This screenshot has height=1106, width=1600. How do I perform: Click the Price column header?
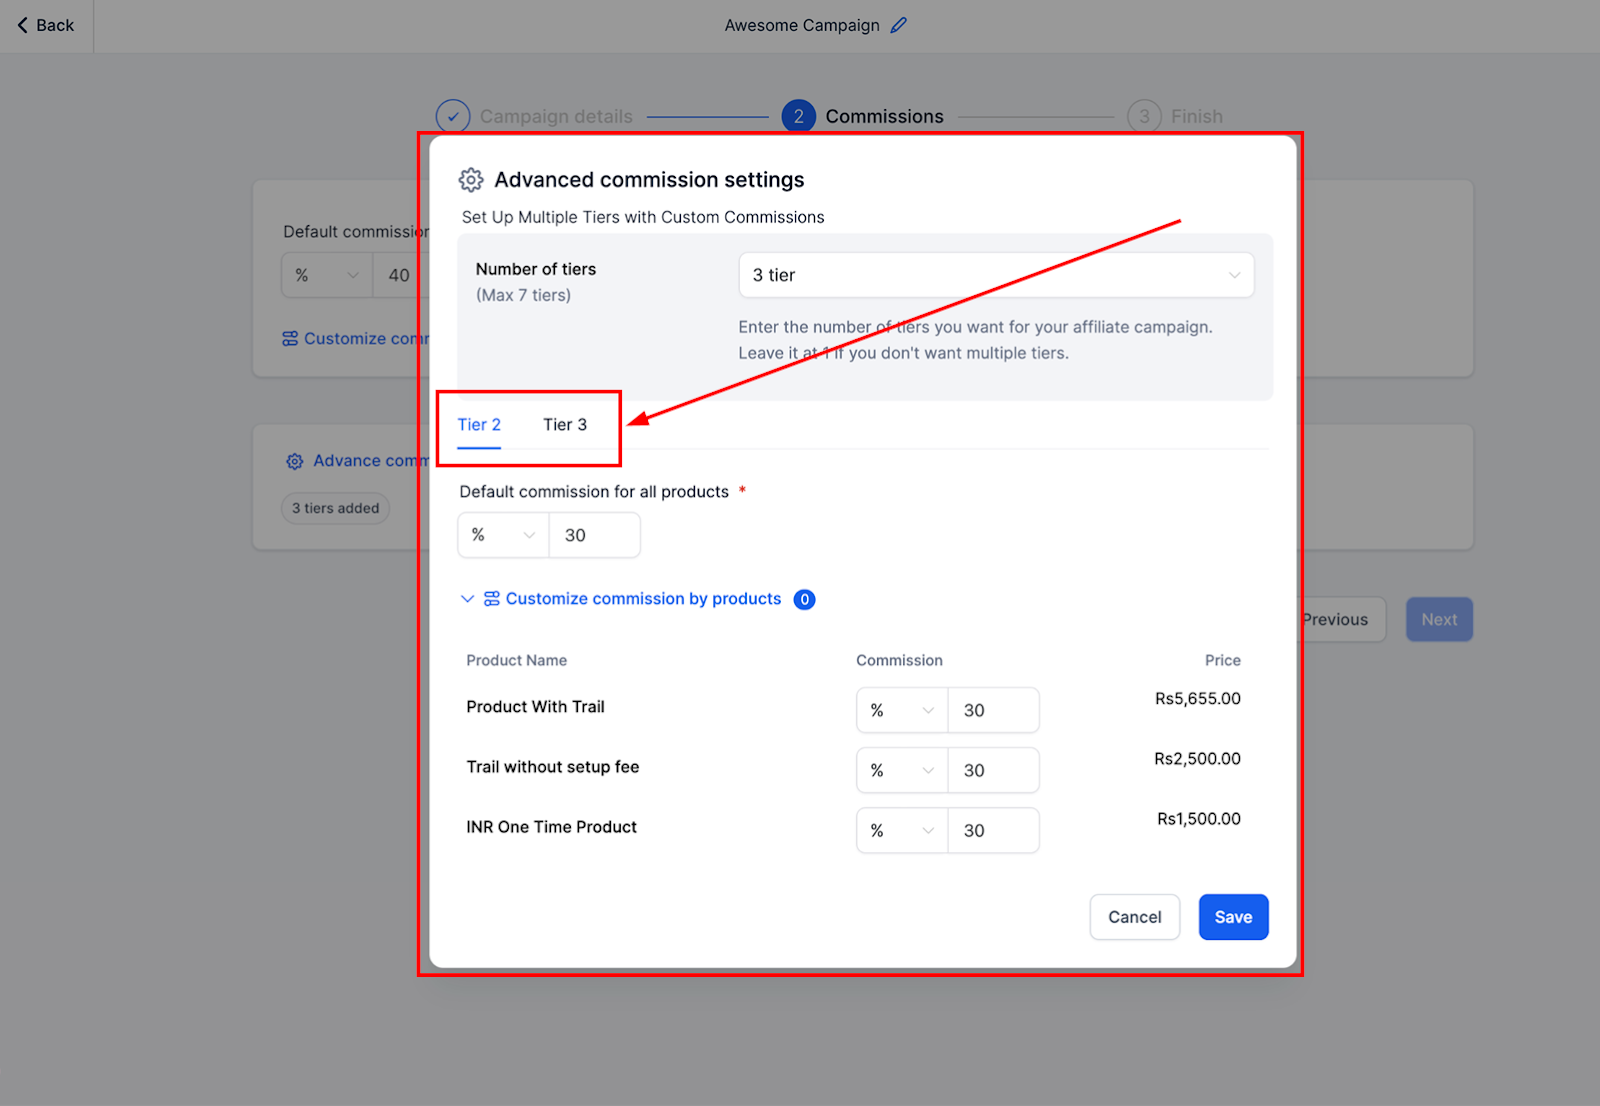(x=1222, y=661)
